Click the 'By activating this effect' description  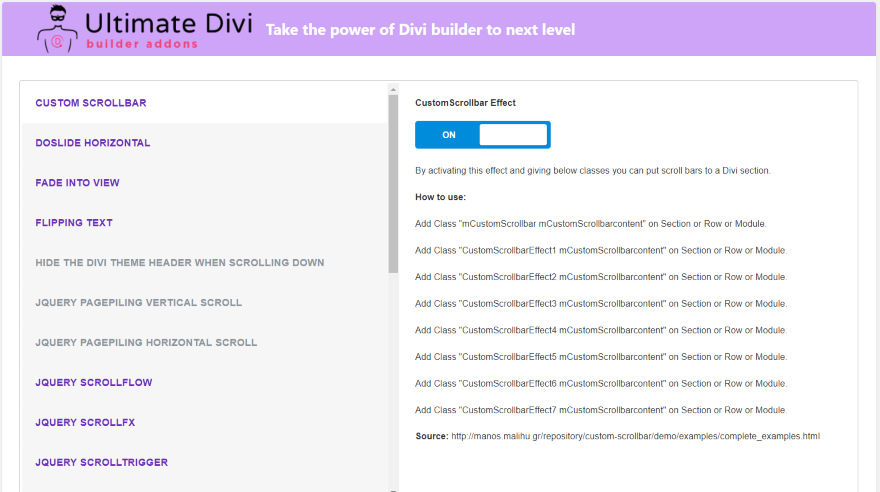pos(593,170)
